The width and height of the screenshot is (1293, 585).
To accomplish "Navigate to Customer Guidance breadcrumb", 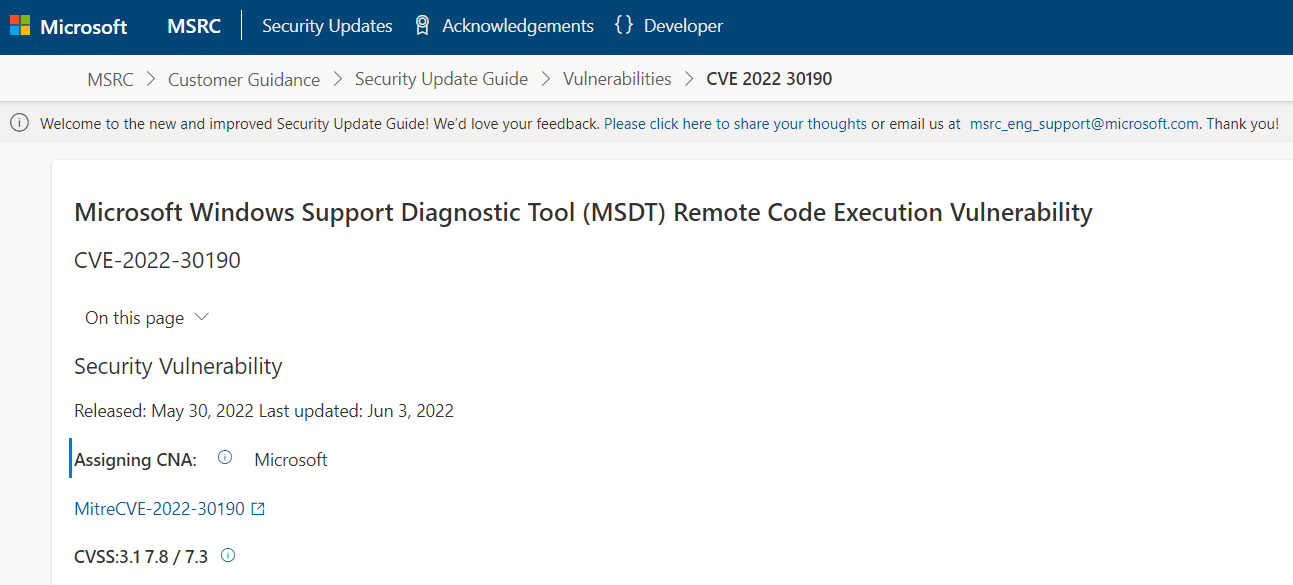I will click(x=244, y=79).
